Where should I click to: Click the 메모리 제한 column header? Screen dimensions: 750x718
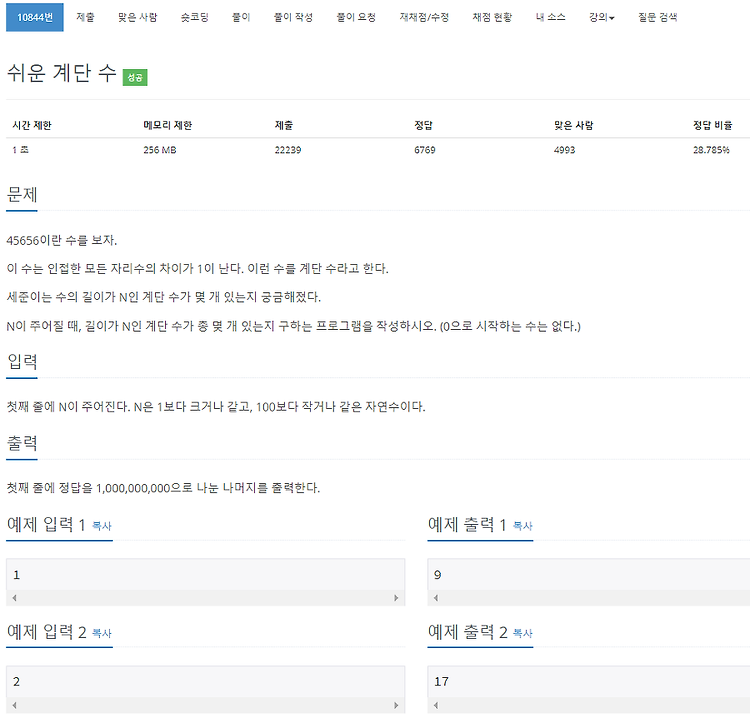pos(167,125)
